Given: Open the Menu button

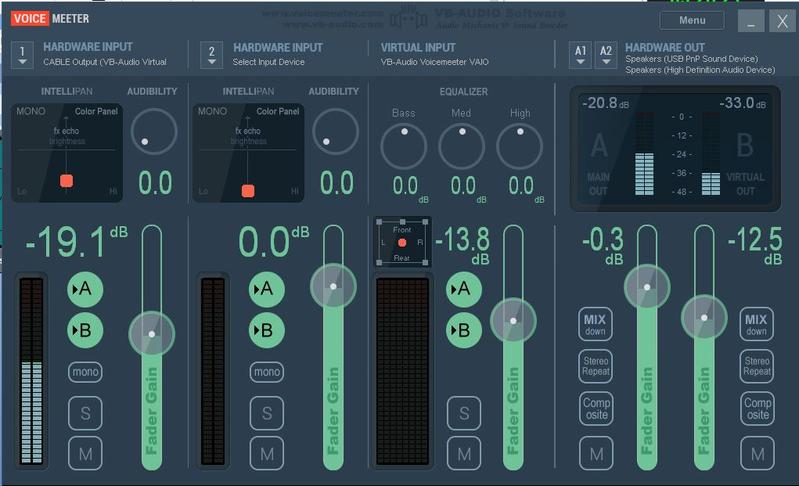Looking at the screenshot, I should point(691,20).
